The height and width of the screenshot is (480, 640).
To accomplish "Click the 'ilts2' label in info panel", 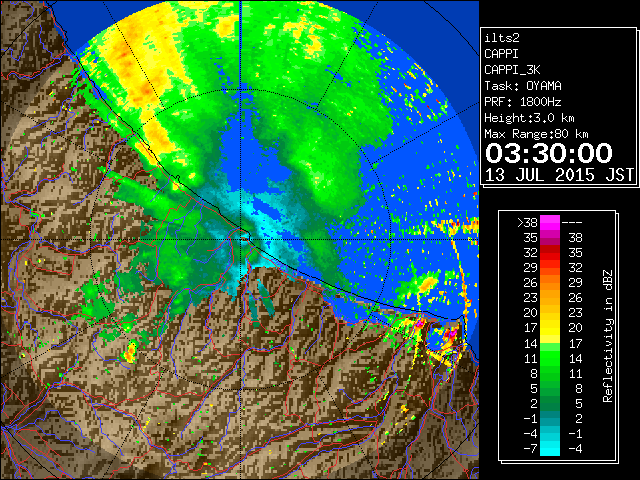I will [502, 38].
